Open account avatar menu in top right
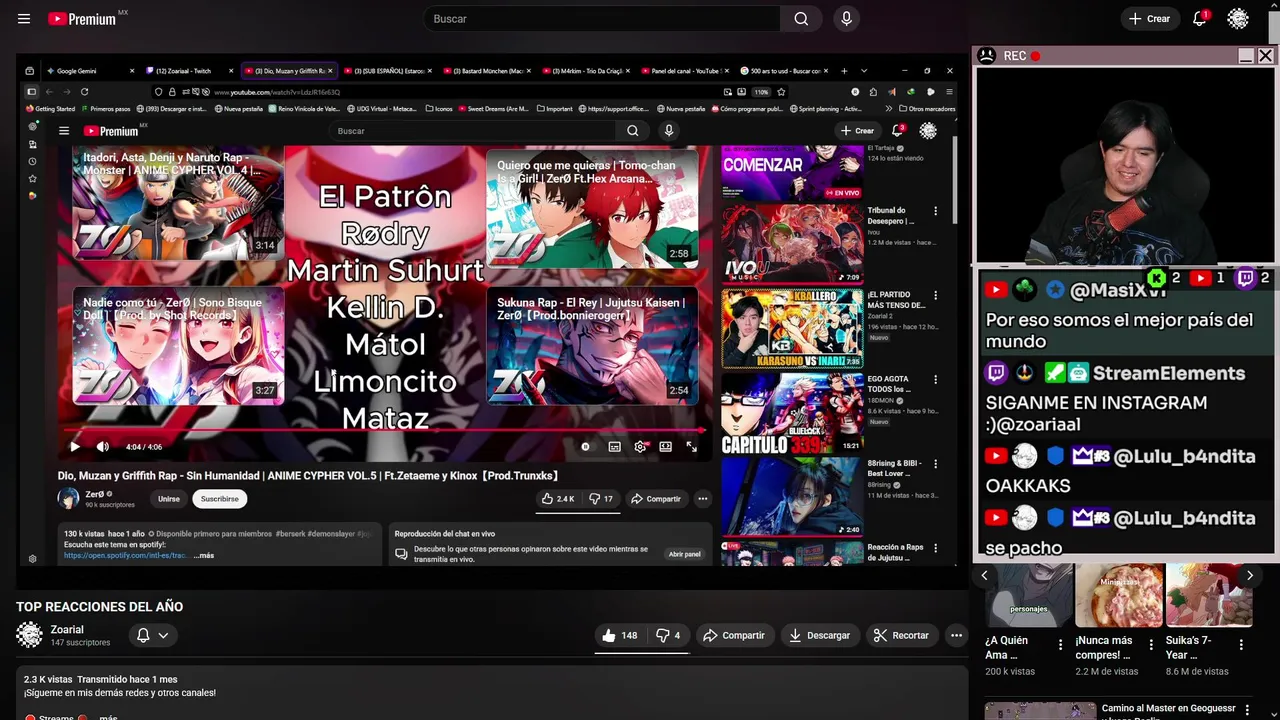This screenshot has width=1280, height=720. pyautogui.click(x=1238, y=19)
